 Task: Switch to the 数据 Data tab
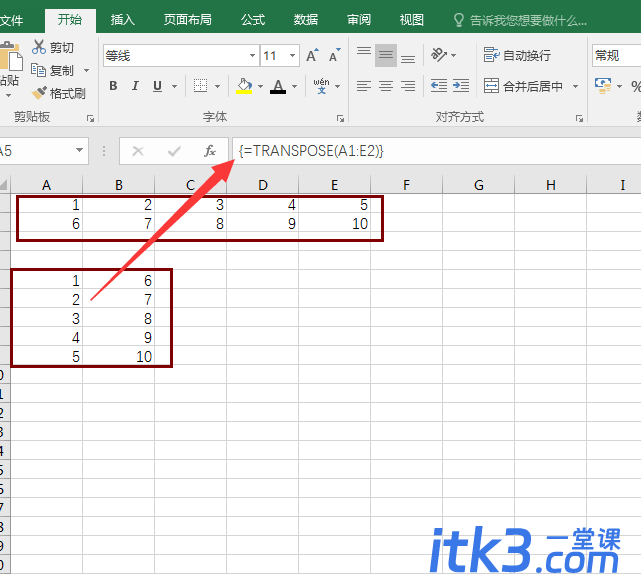[x=306, y=20]
